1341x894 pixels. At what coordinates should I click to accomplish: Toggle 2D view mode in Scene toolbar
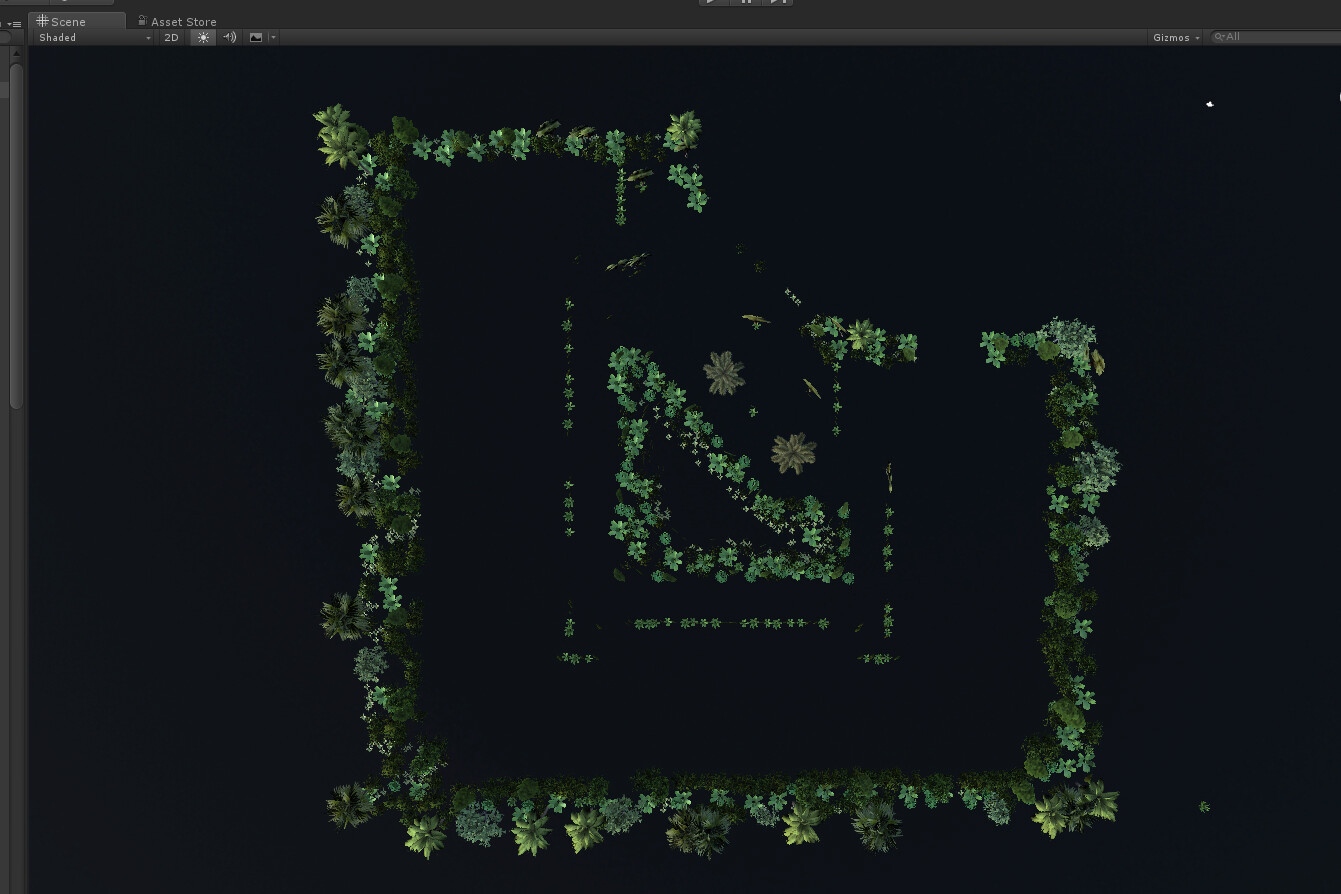[171, 37]
